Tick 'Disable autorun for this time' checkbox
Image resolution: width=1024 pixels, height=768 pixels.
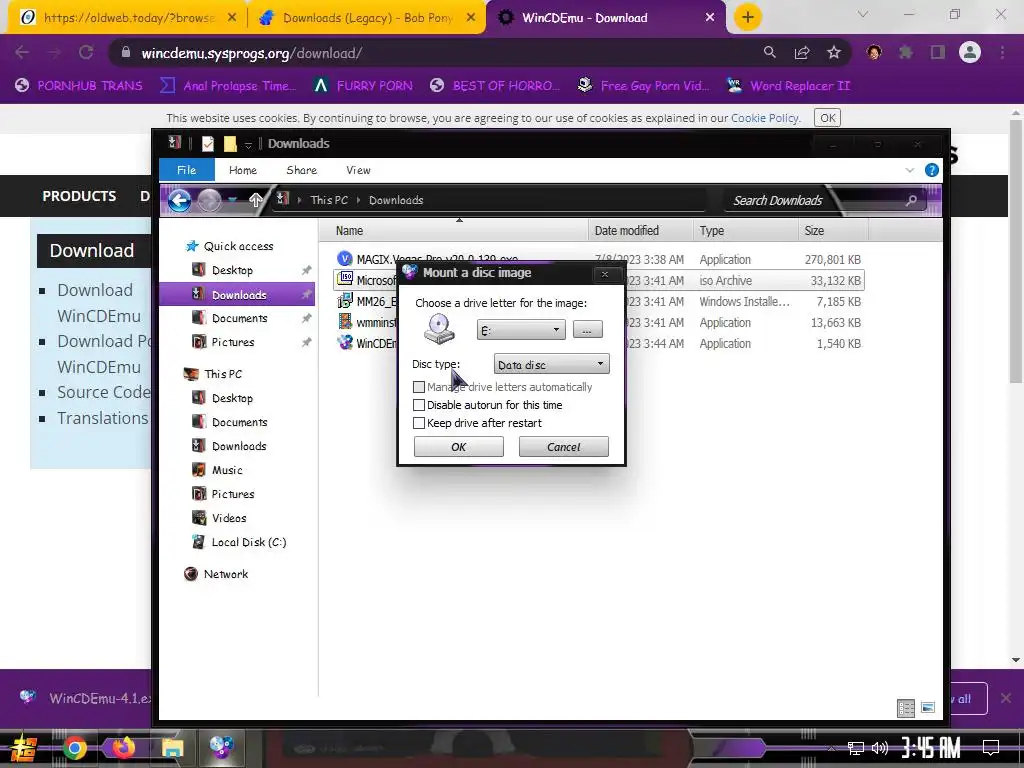tap(419, 405)
